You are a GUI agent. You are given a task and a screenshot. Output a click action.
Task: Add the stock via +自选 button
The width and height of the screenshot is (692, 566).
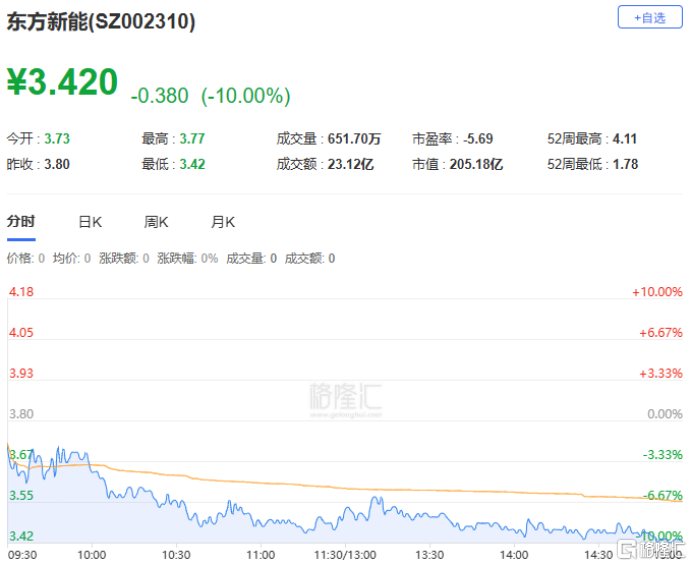650,18
